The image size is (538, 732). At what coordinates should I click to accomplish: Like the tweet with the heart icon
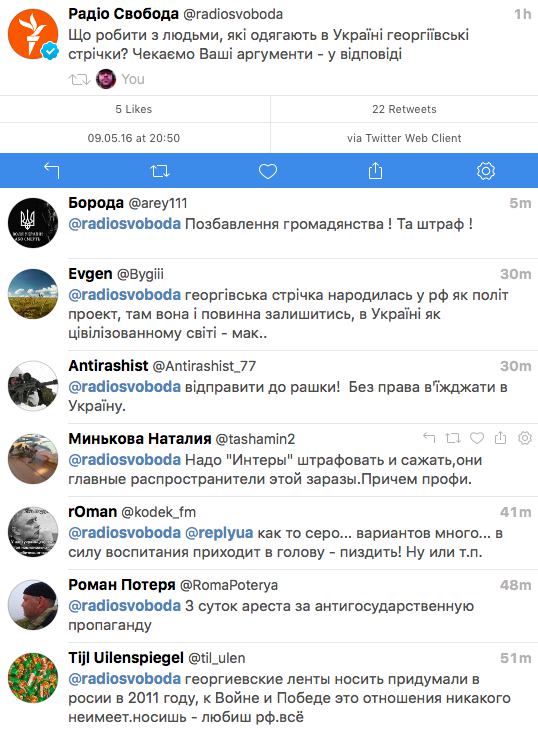(268, 171)
